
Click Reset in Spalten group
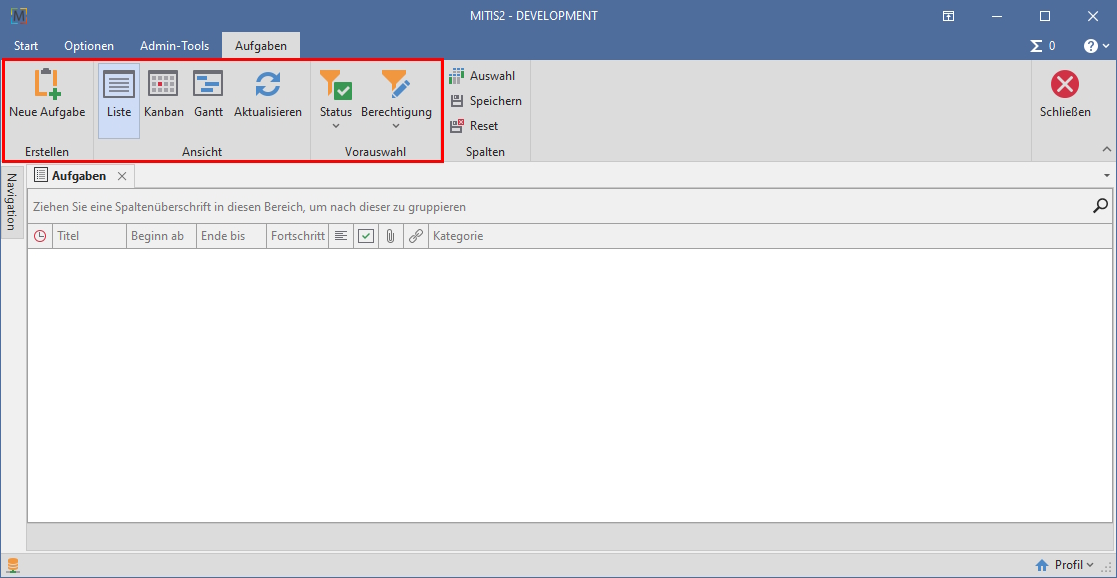(x=475, y=126)
